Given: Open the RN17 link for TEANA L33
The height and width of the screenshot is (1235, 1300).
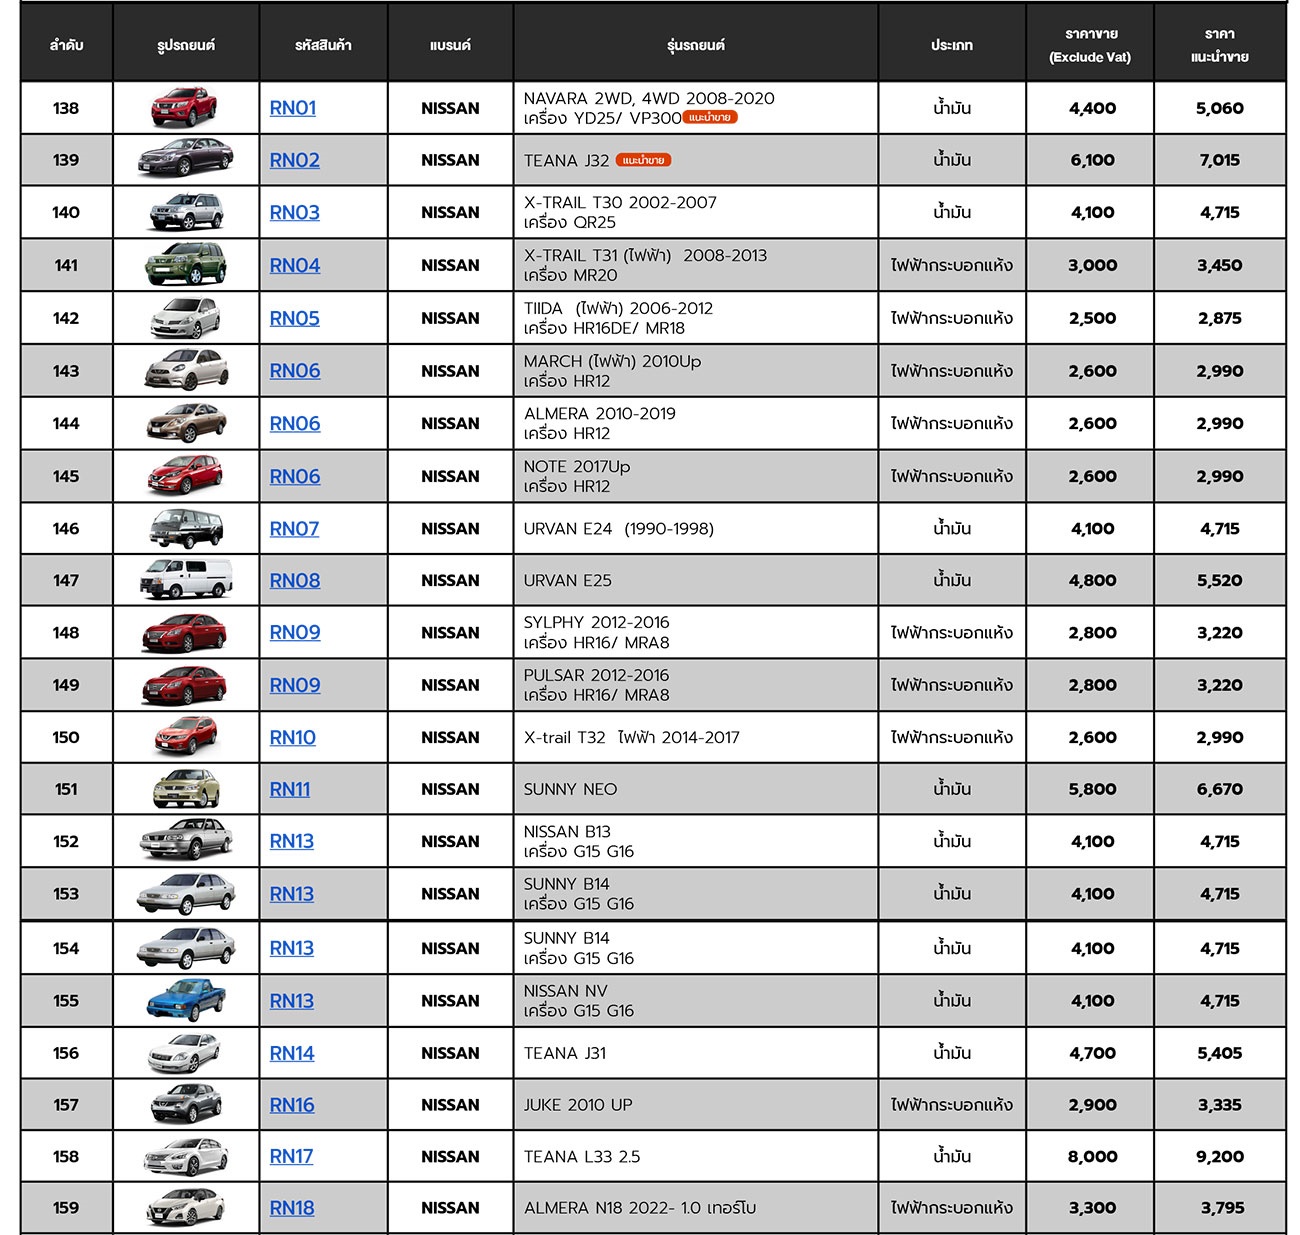Looking at the screenshot, I should pyautogui.click(x=291, y=1156).
